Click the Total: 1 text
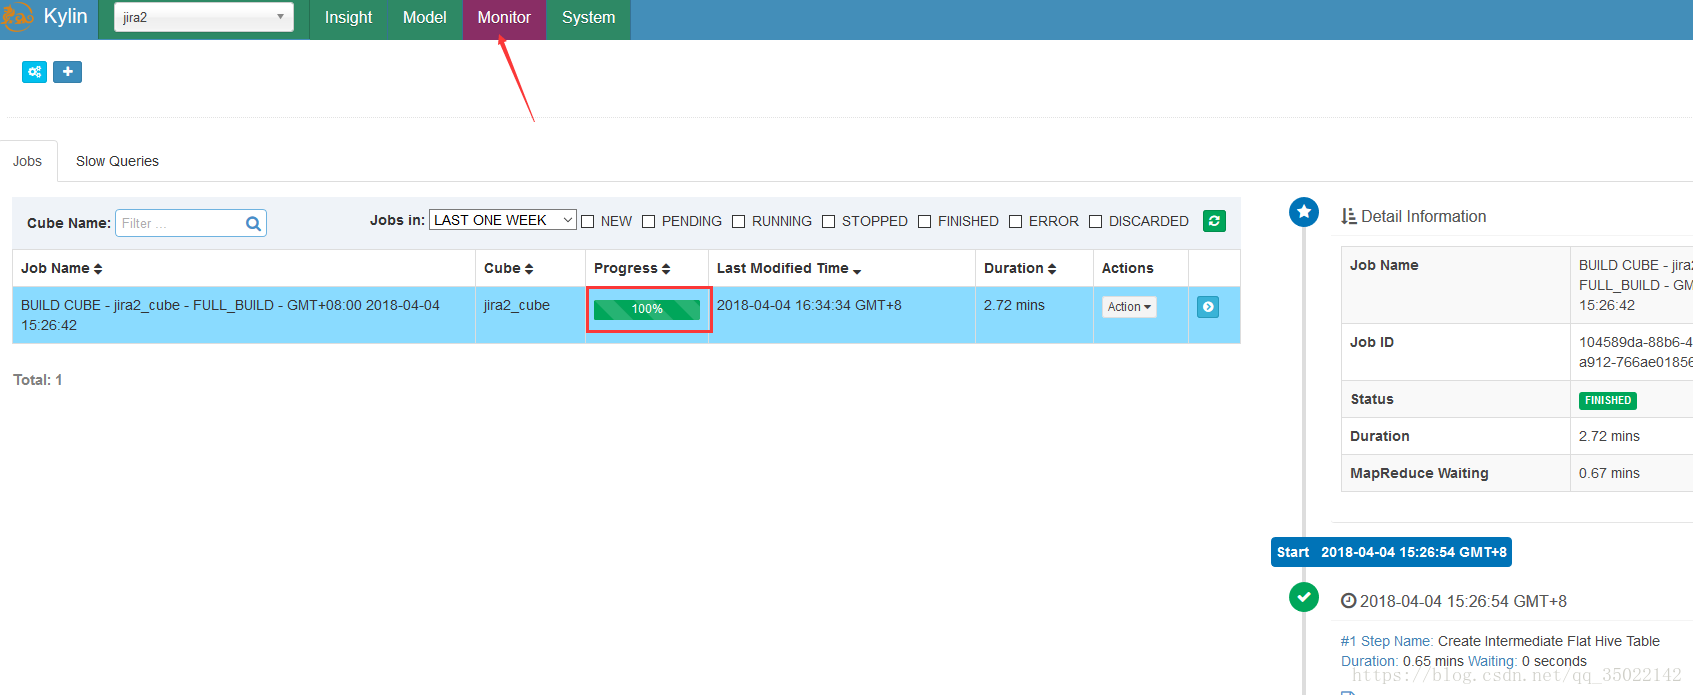The width and height of the screenshot is (1693, 695). (38, 380)
